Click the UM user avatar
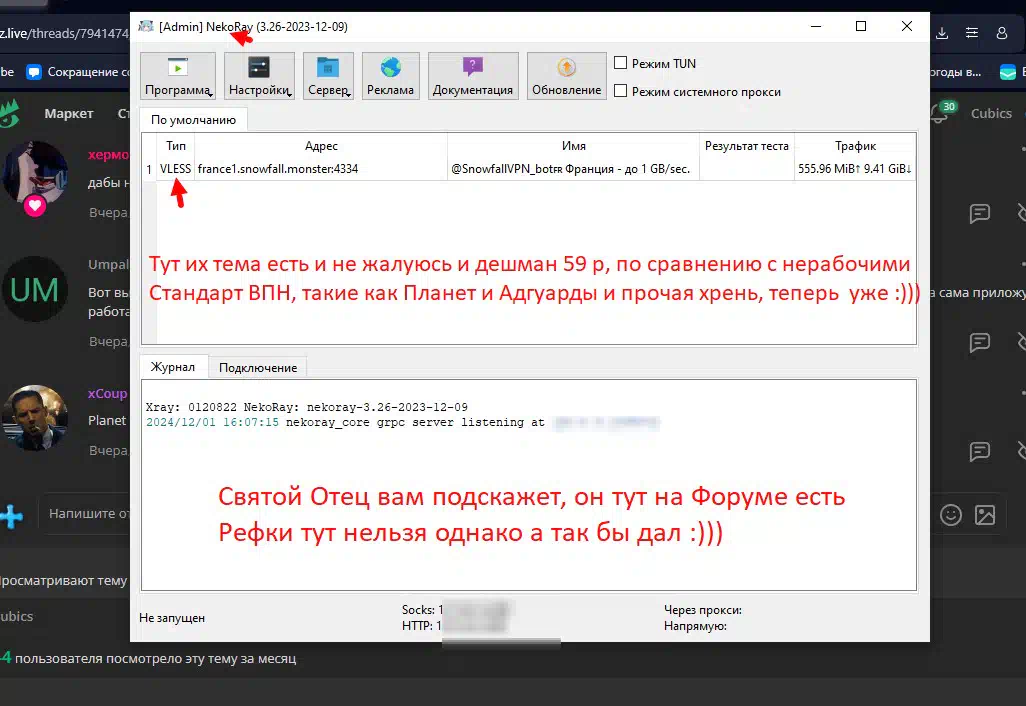Viewport: 1026px width, 706px height. [35, 289]
